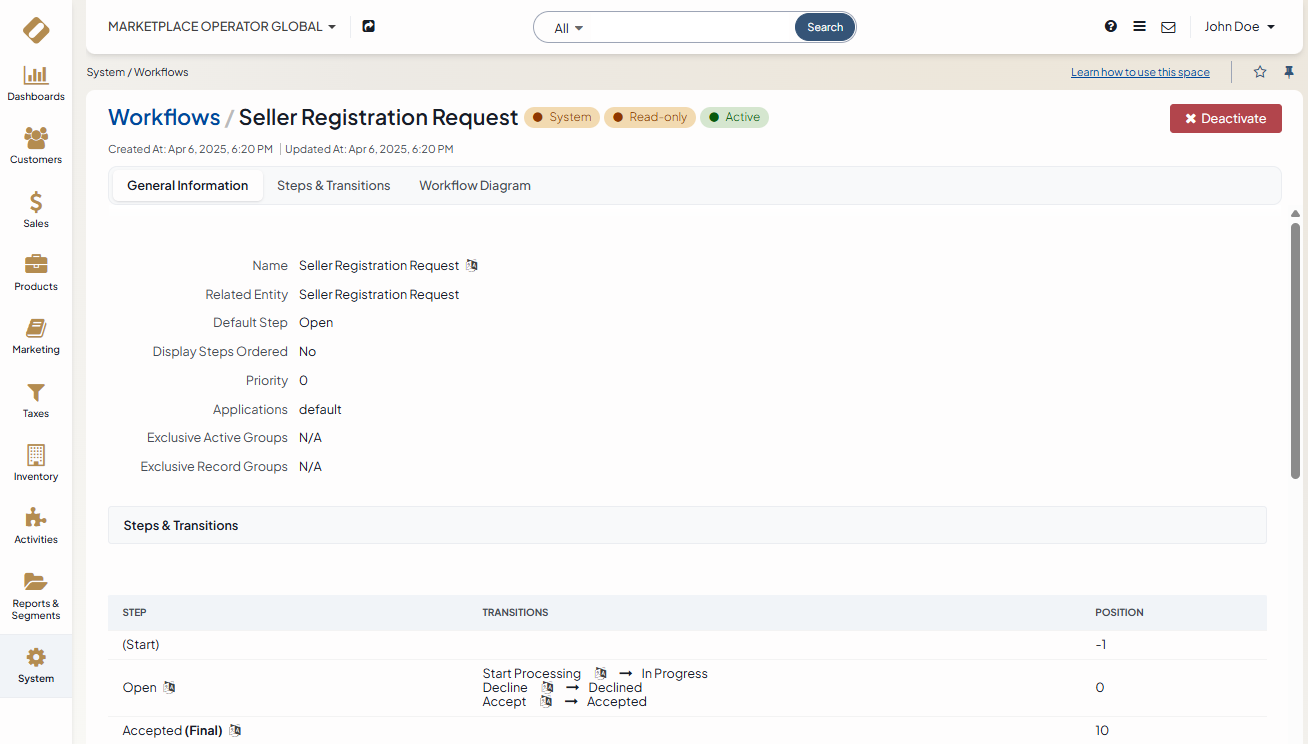Click the System / Workflows breadcrumb
The height and width of the screenshot is (744, 1308).
point(138,72)
